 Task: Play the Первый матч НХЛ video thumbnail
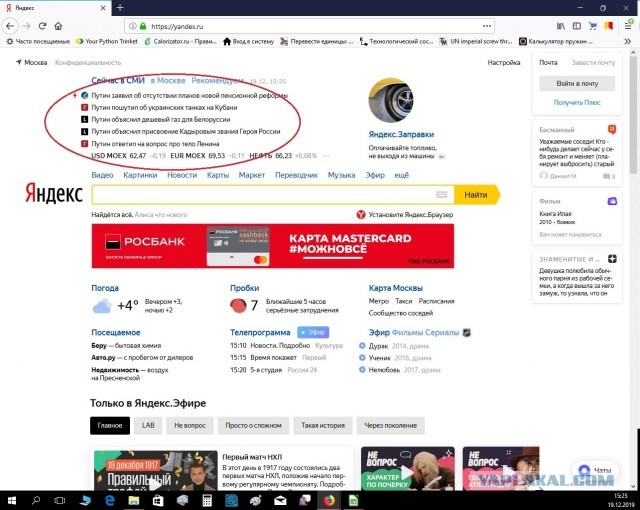click(x=156, y=470)
